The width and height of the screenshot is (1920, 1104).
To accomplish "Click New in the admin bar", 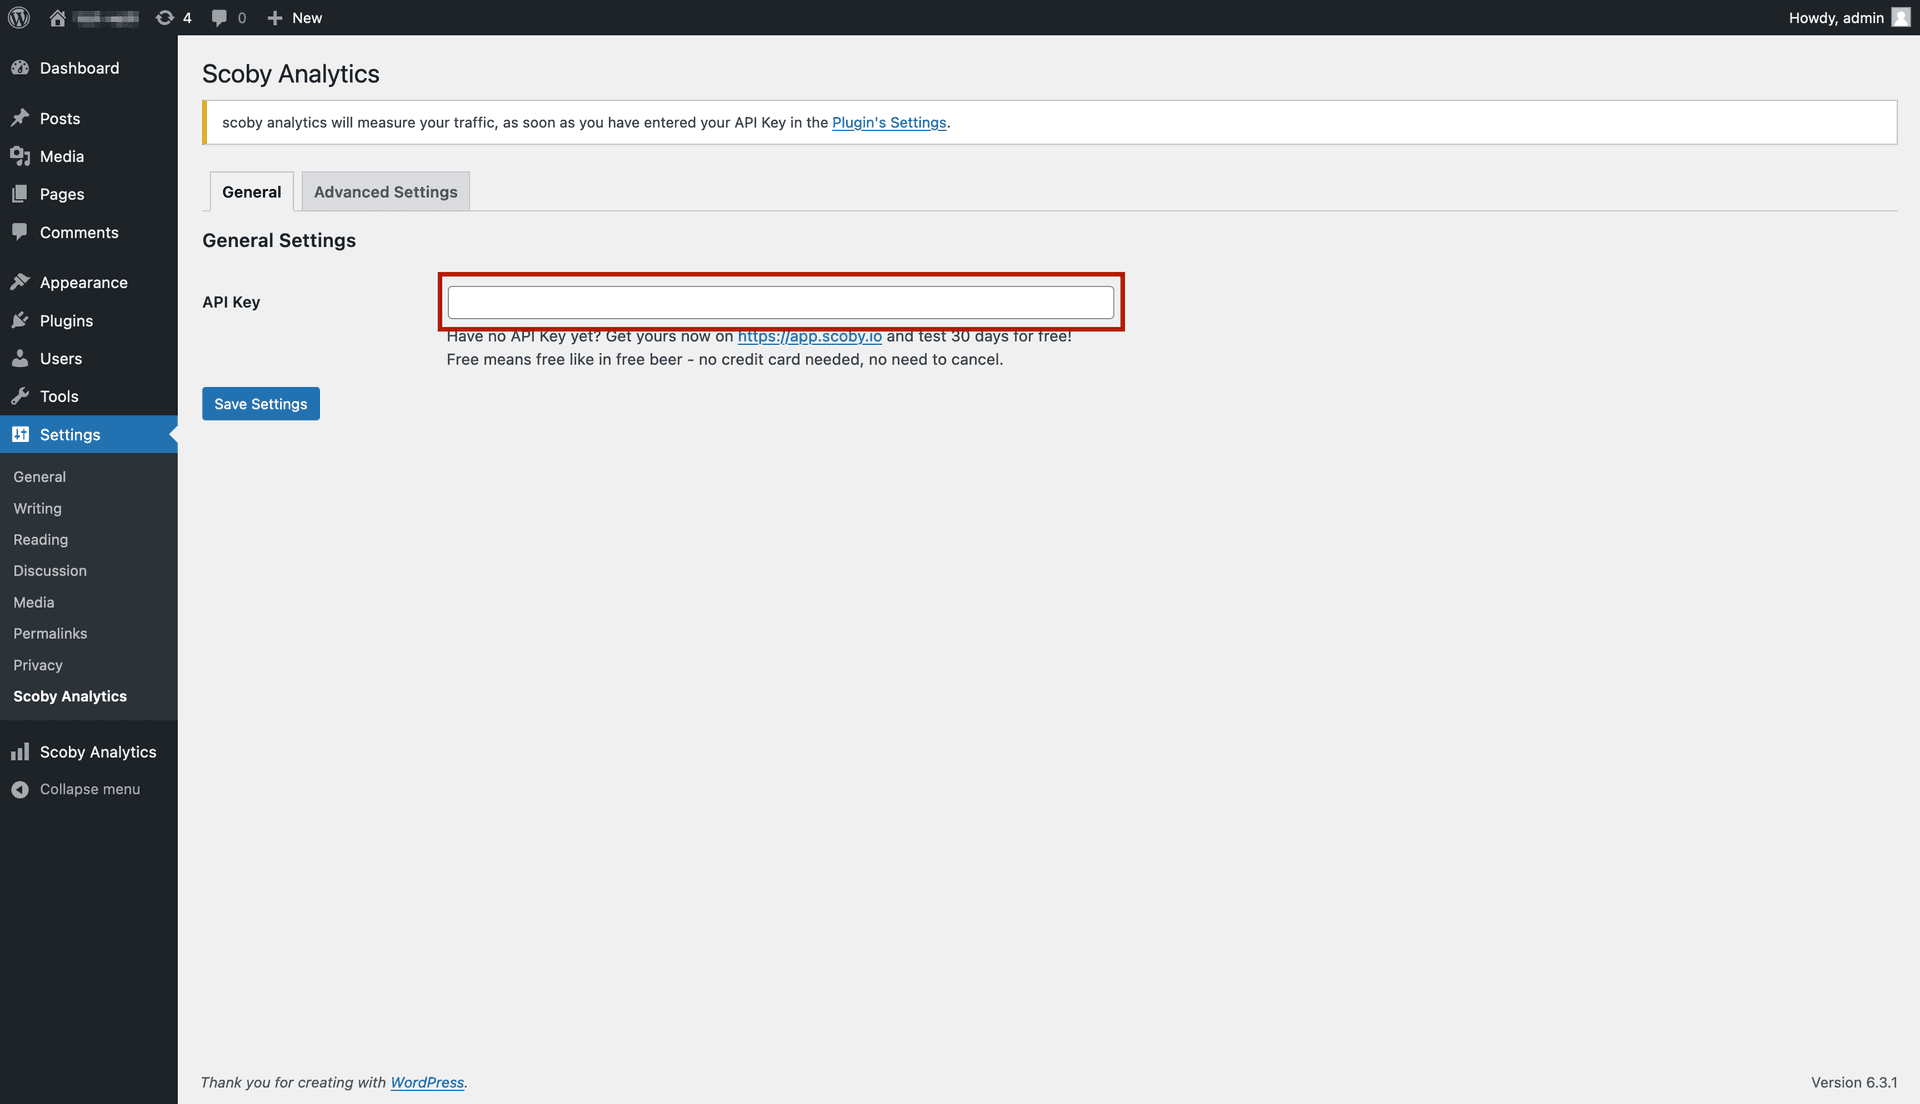I will point(307,18).
